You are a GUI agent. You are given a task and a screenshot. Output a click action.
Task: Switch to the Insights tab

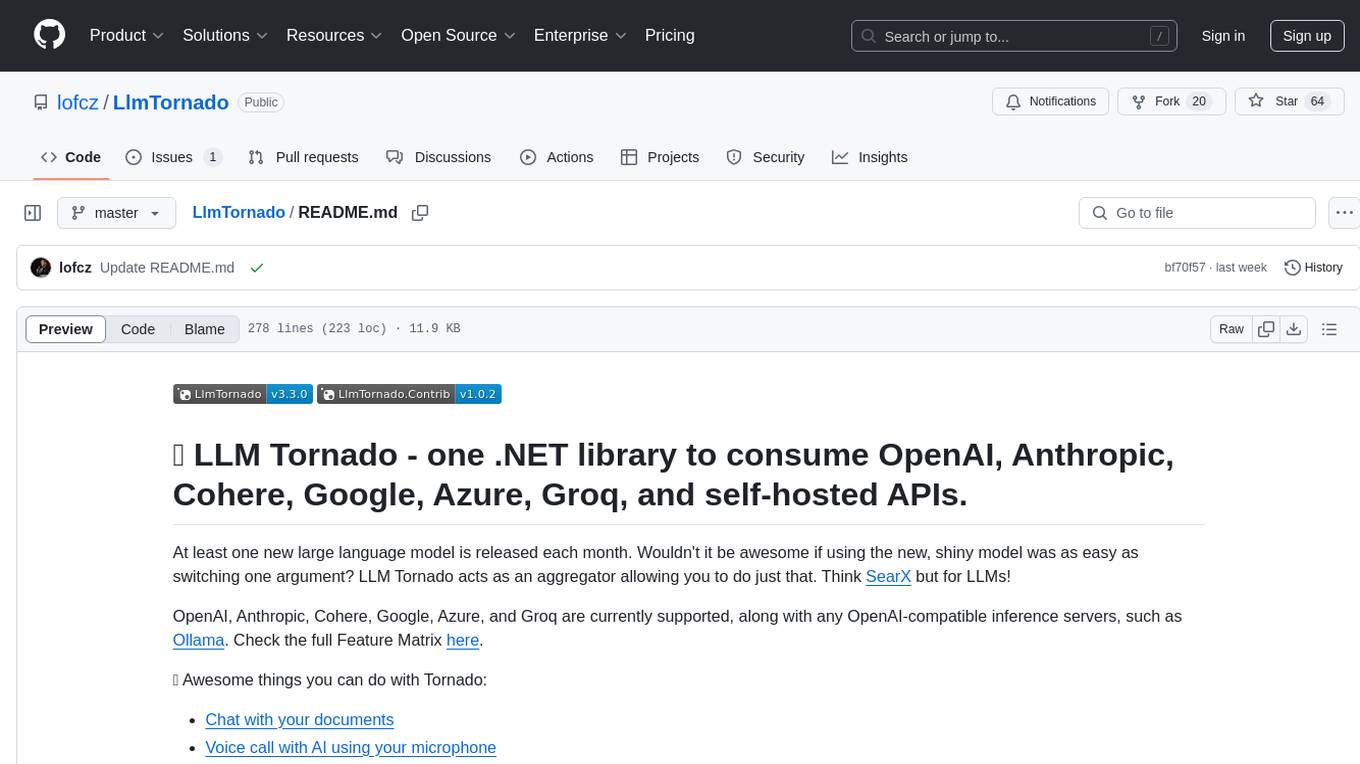tap(870, 157)
